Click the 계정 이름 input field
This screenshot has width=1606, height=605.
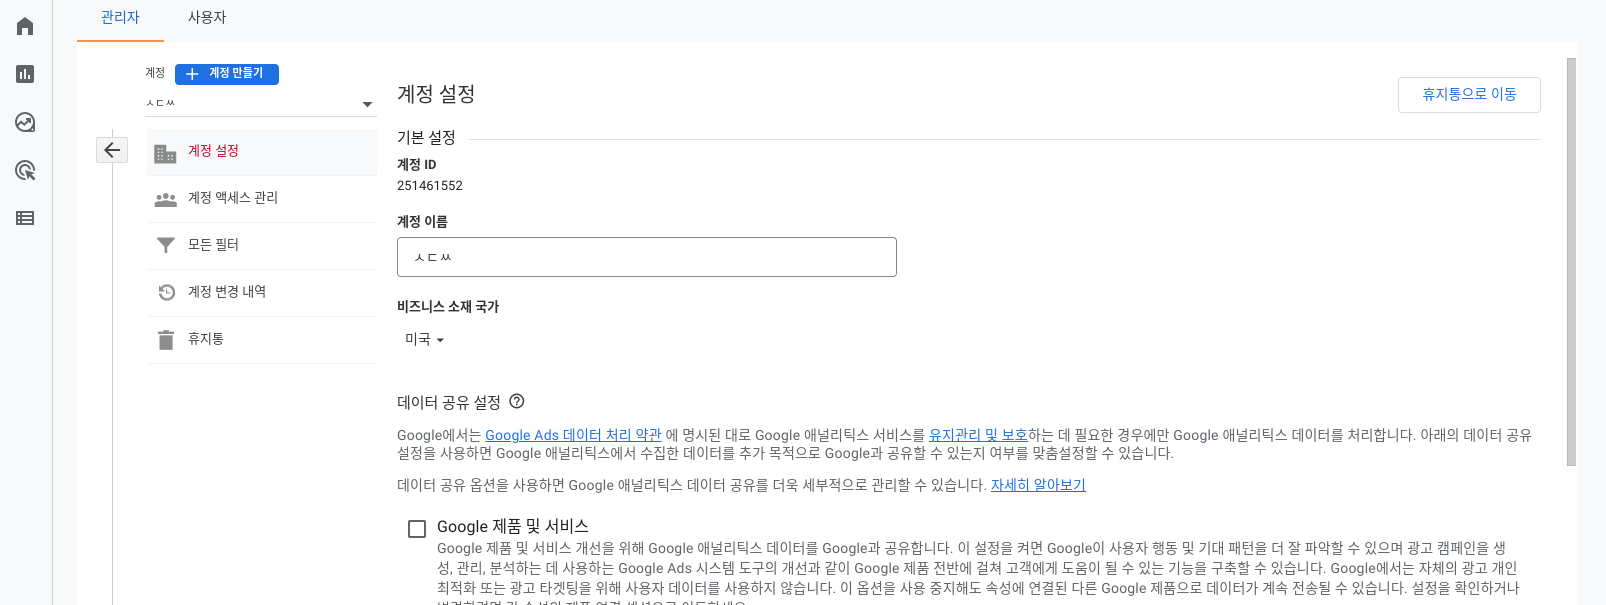(x=647, y=257)
